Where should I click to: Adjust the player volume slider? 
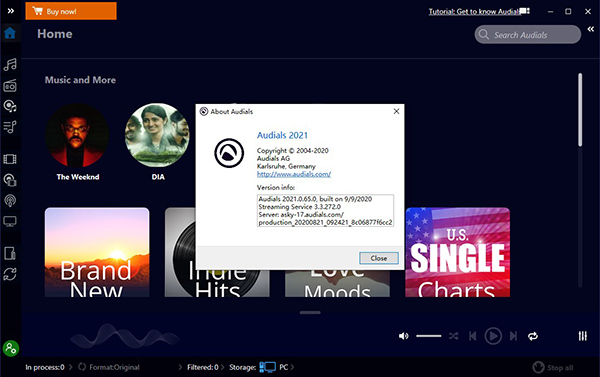pos(429,336)
